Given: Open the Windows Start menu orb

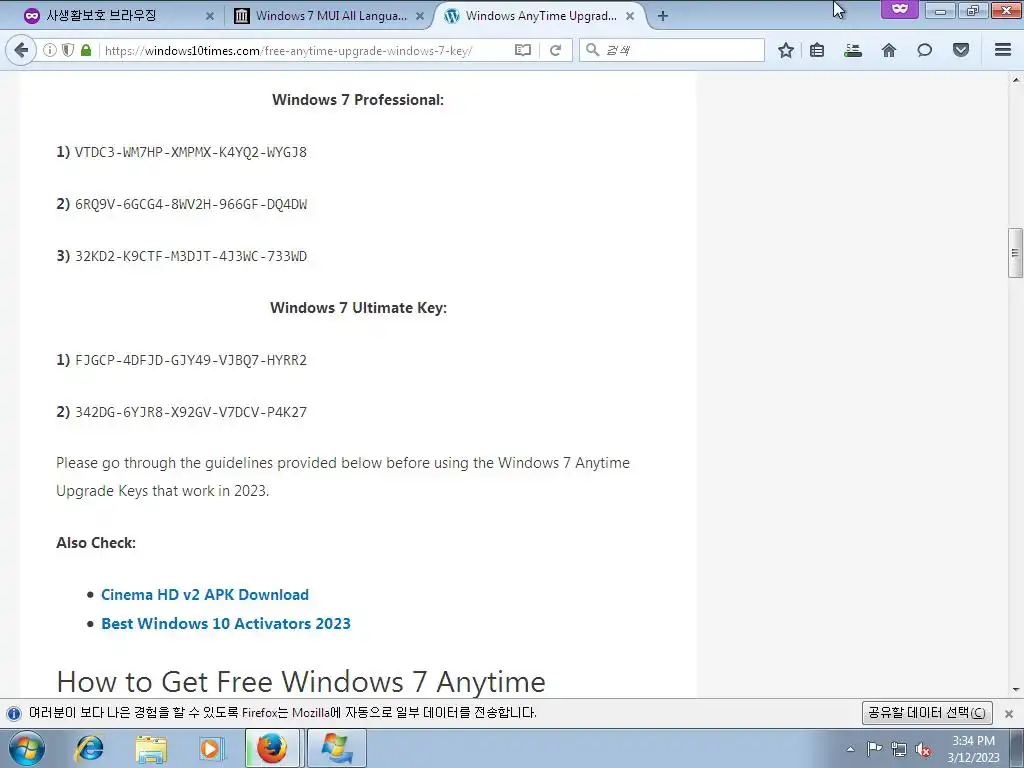Looking at the screenshot, I should pos(27,749).
